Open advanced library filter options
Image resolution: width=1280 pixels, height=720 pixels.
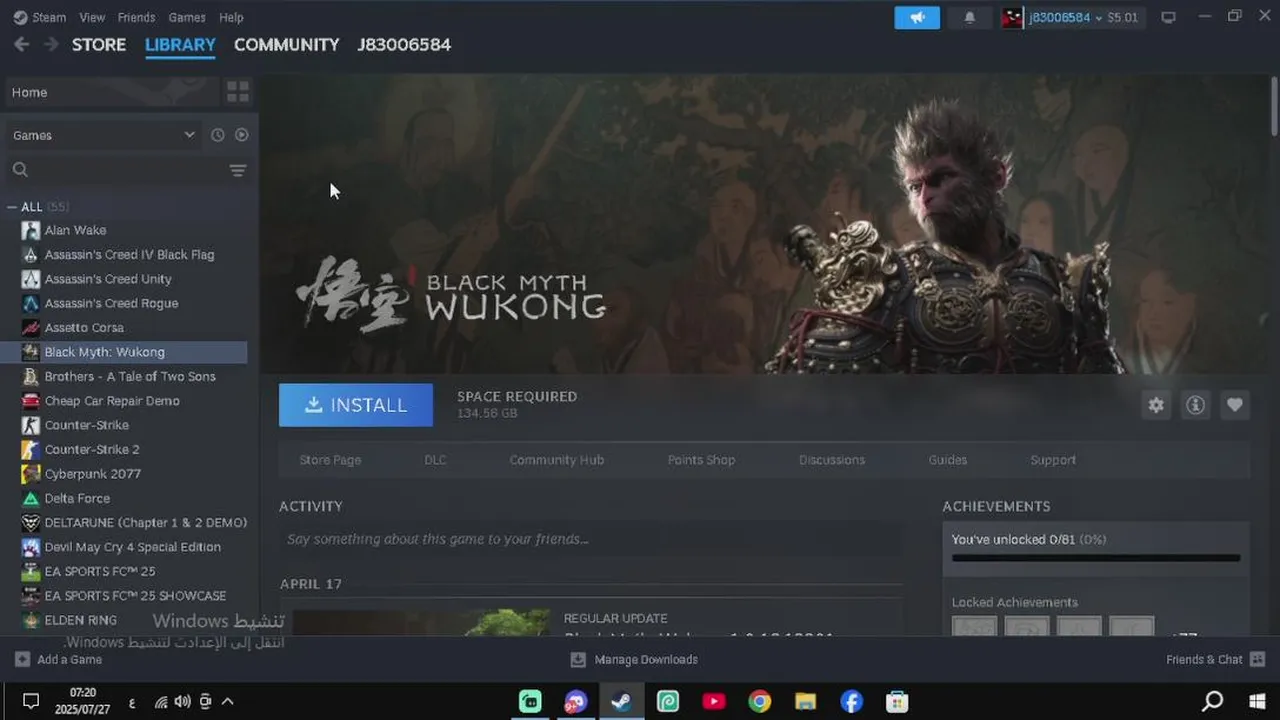click(238, 170)
